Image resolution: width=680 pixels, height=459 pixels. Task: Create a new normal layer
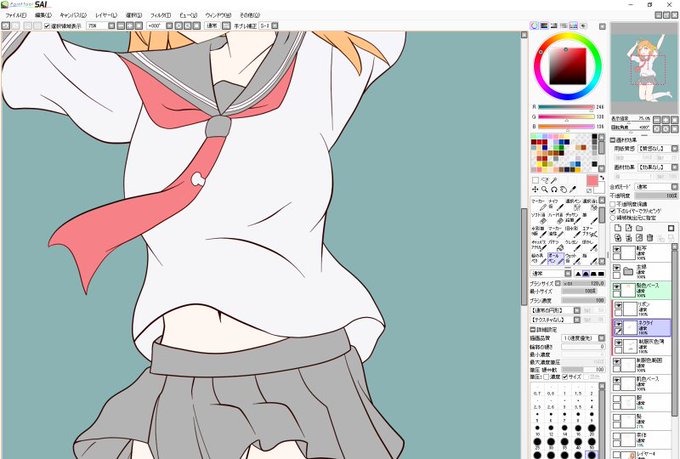[618, 228]
